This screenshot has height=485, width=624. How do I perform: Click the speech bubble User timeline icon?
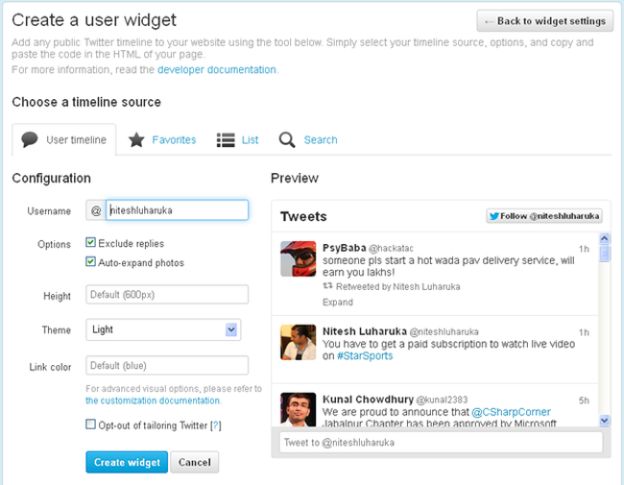30,140
